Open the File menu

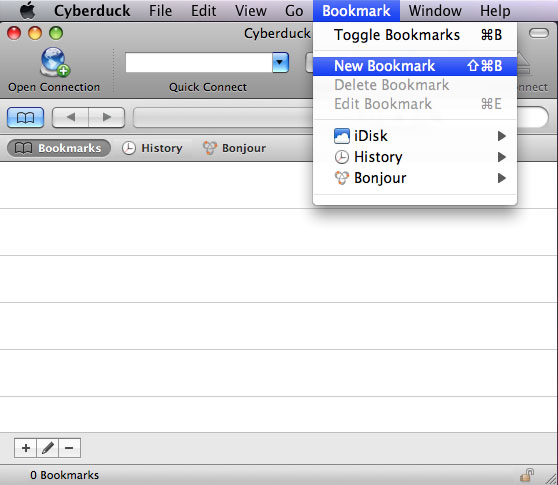(x=160, y=11)
